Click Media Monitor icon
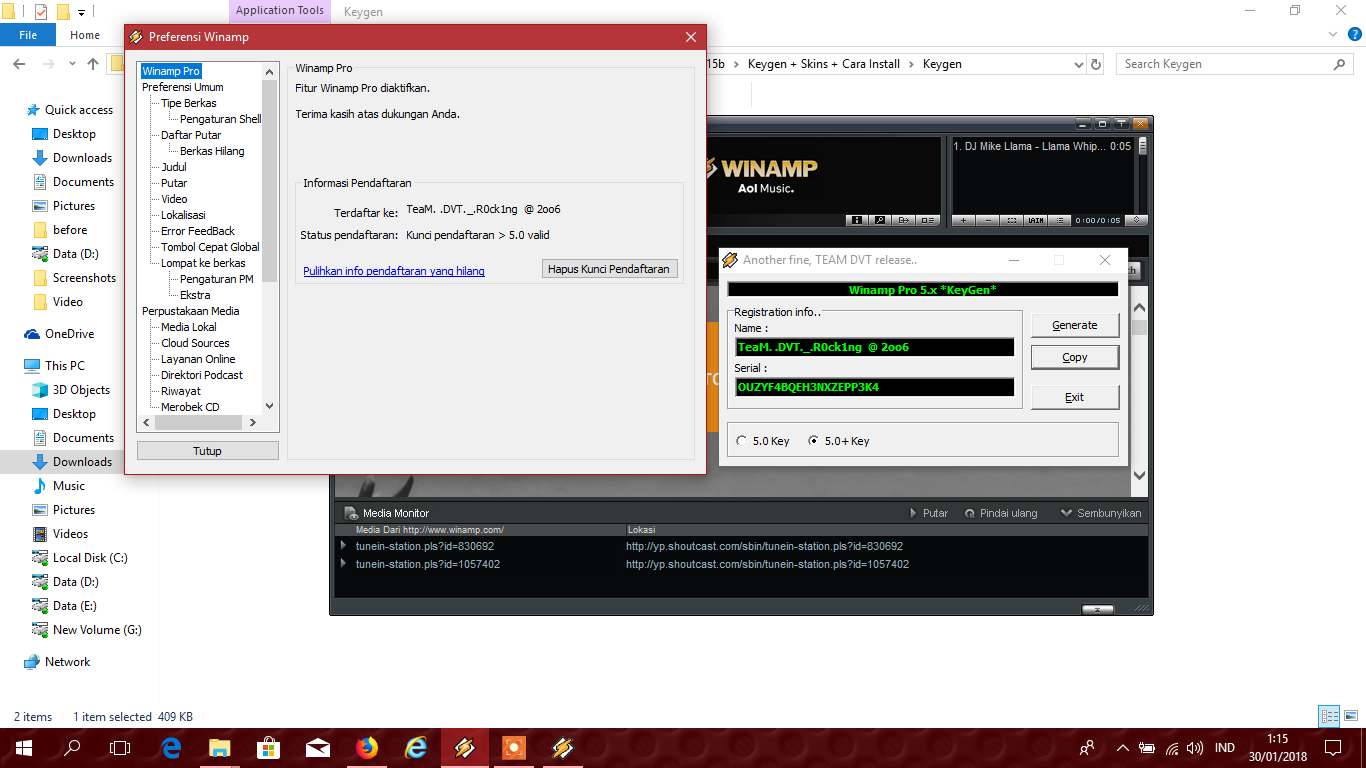 [350, 513]
